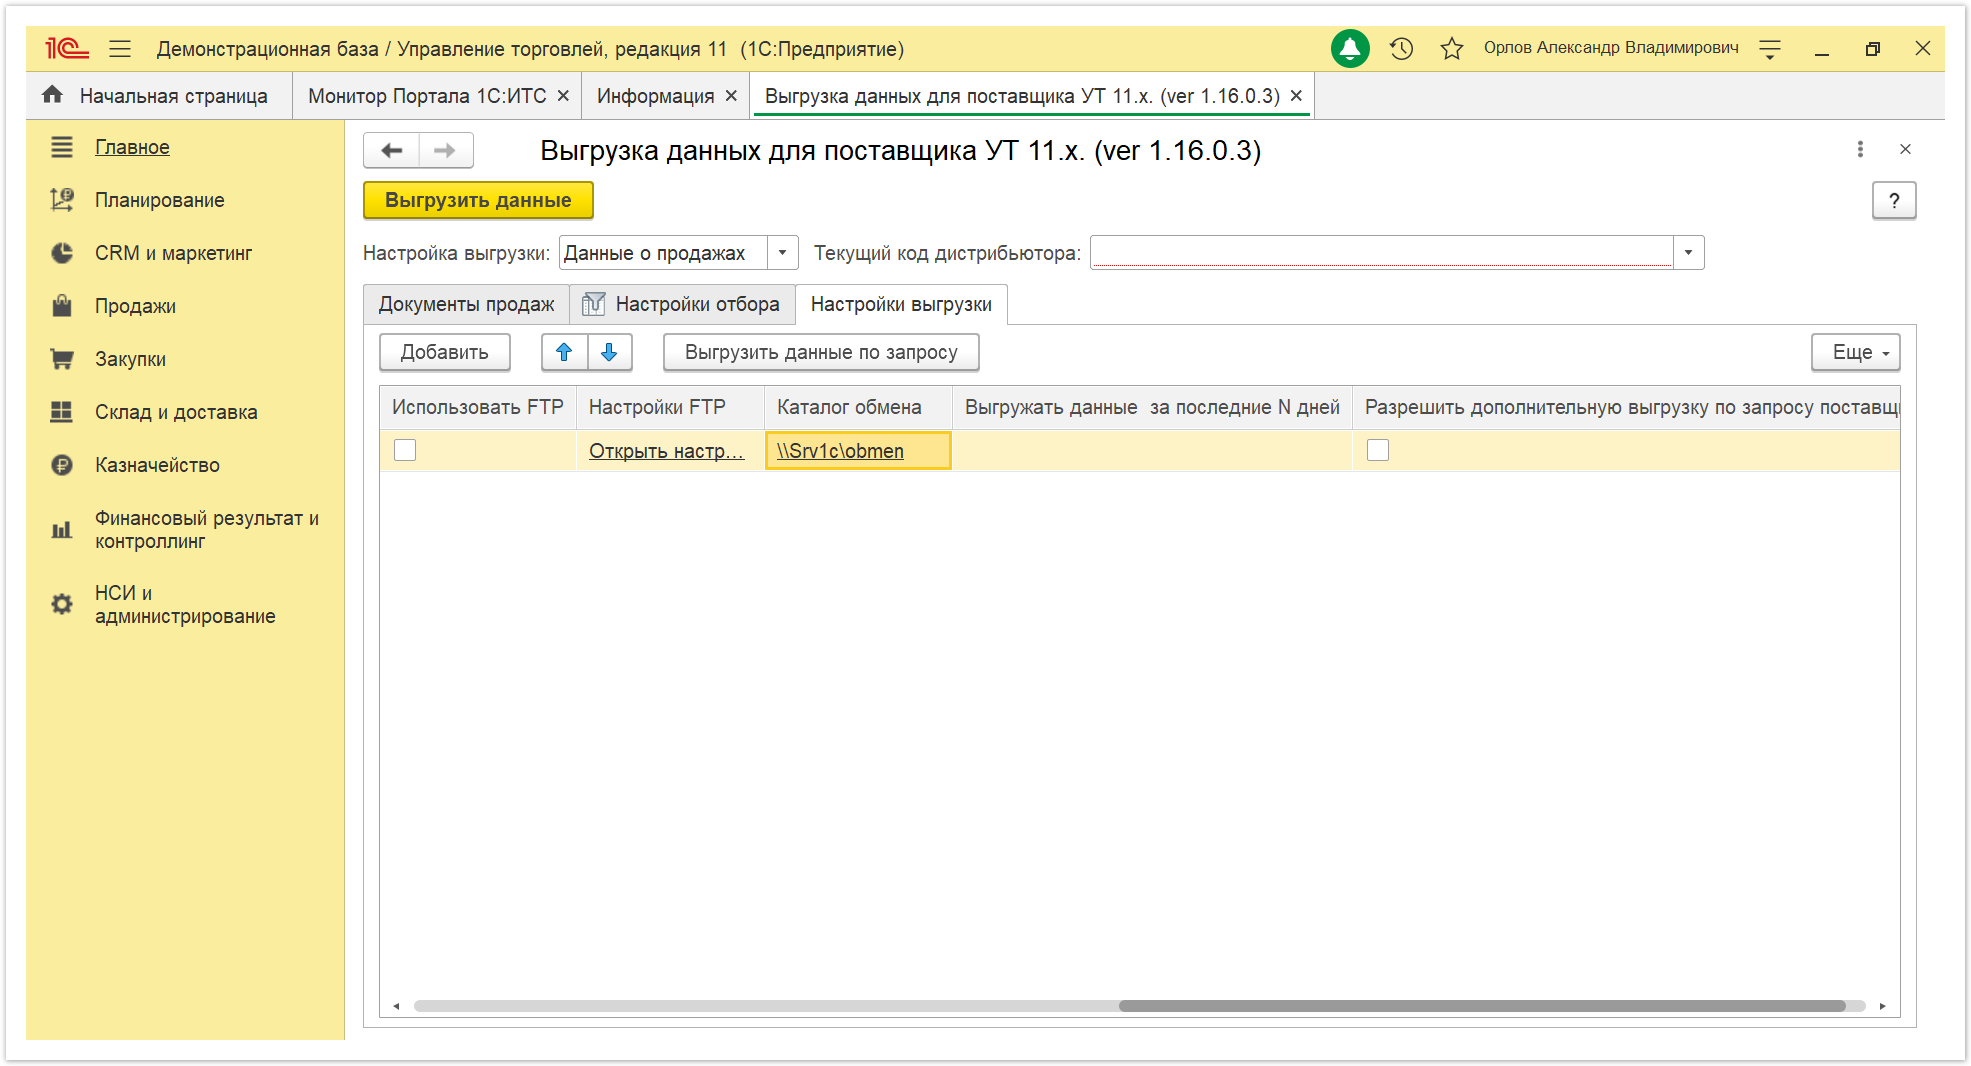Viewport: 1971px width, 1066px height.
Task: Move row up with blue arrow
Action: tap(564, 352)
